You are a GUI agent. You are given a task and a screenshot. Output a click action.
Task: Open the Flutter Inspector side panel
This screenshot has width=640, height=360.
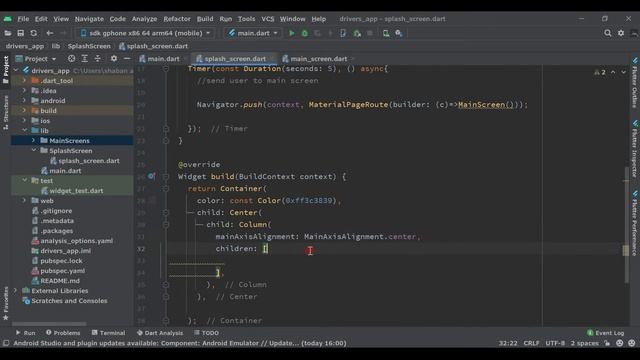pos(635,149)
